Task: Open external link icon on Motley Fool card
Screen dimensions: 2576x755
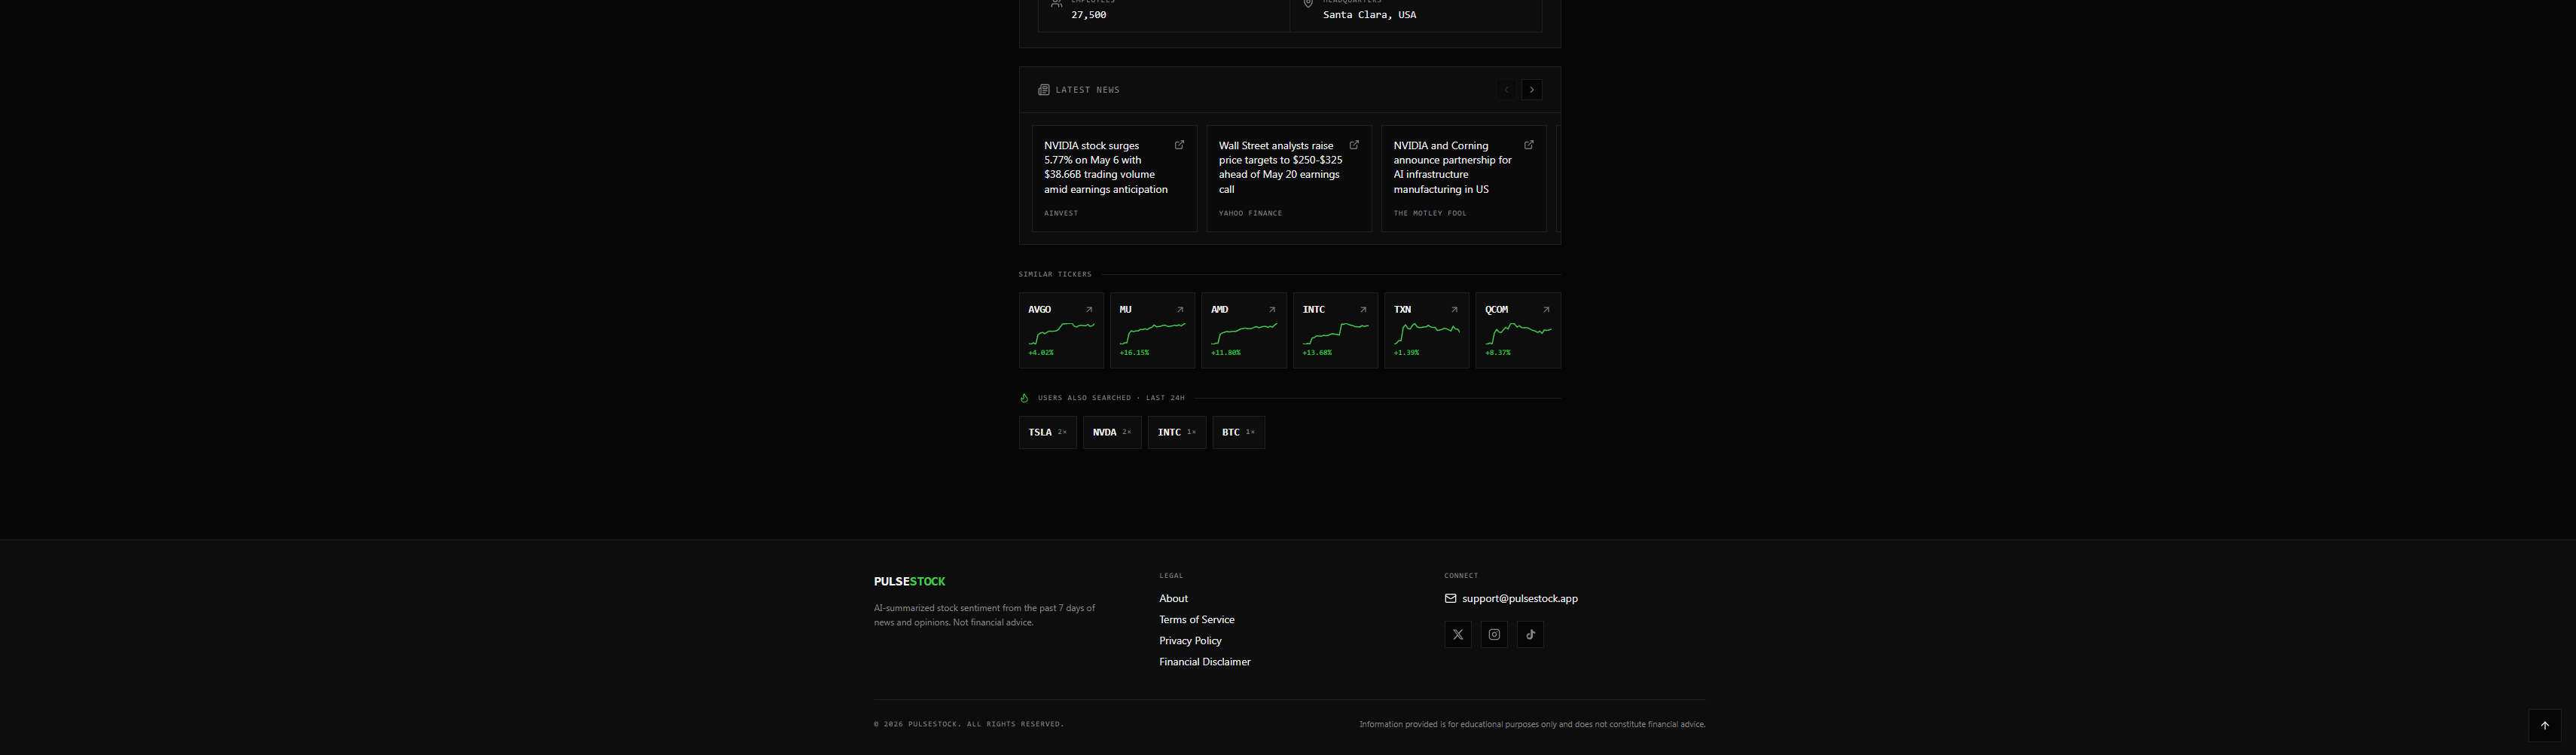Action: pyautogui.click(x=1528, y=145)
